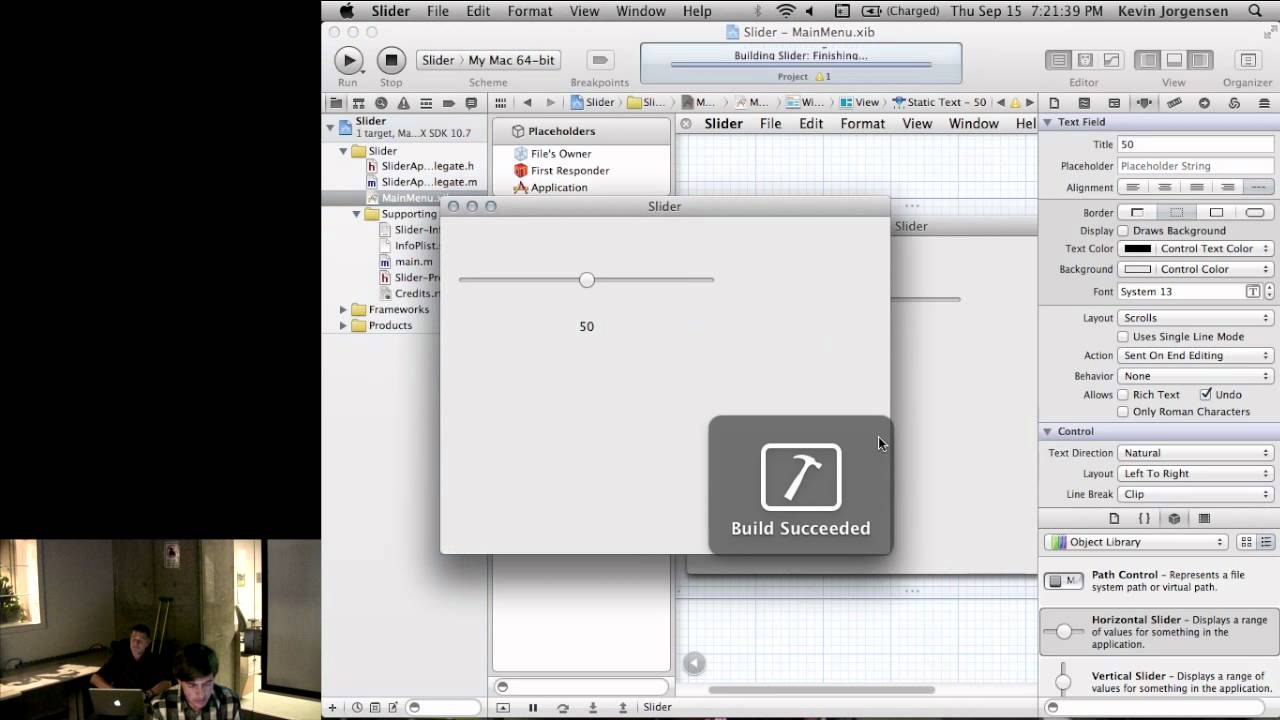Click the Stop button in the Xcode toolbar
This screenshot has height=720, width=1280.
[391, 60]
